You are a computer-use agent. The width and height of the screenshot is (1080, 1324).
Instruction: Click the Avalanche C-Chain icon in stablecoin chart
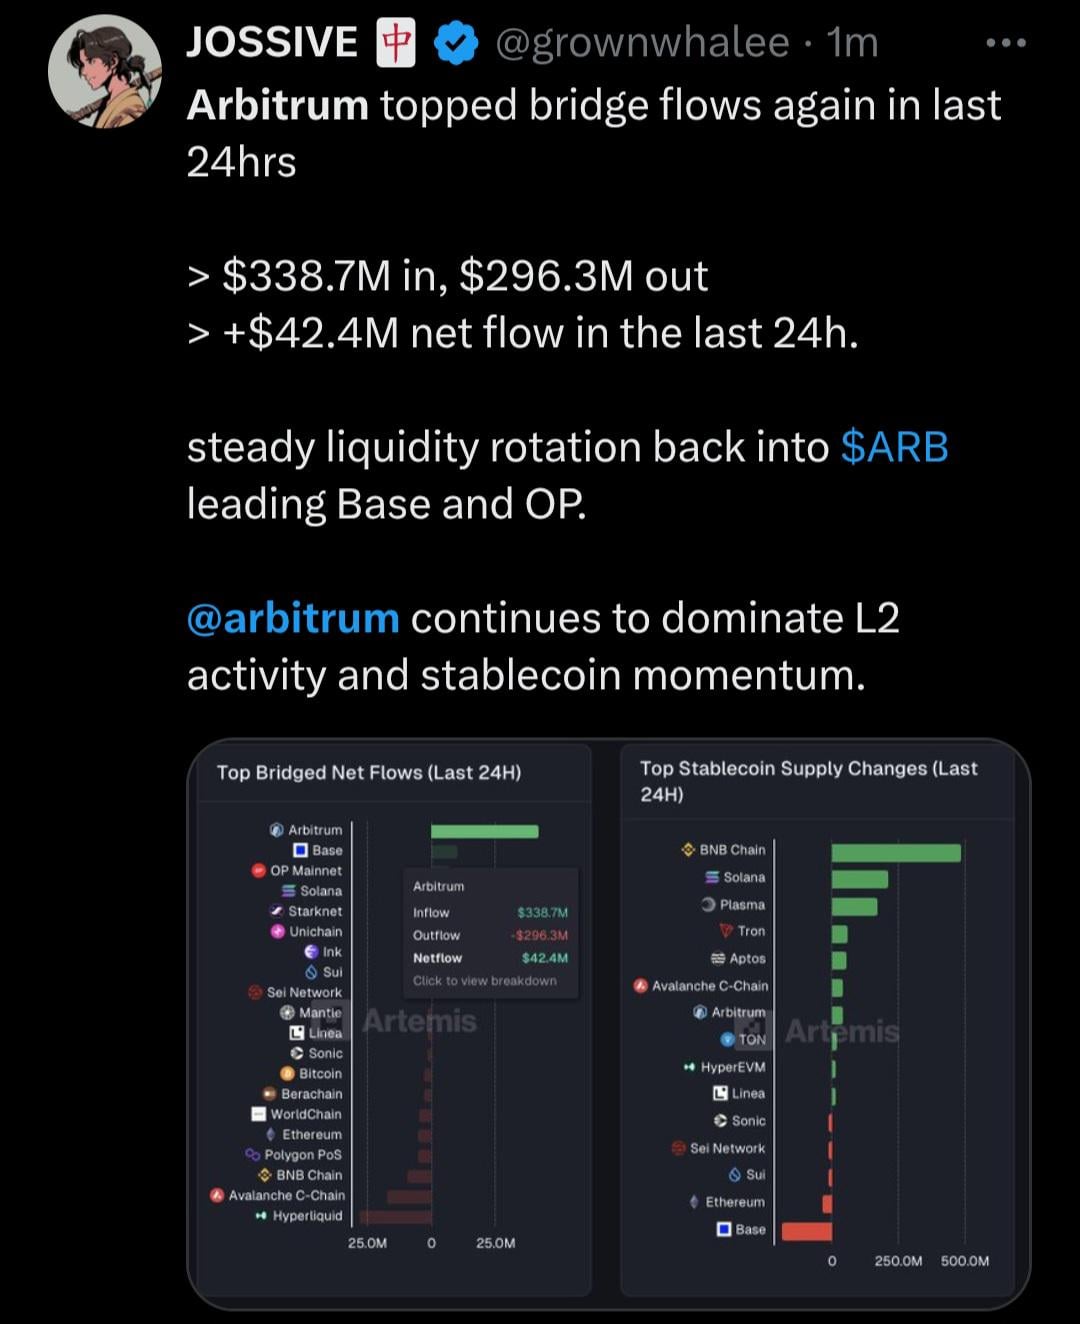[641, 986]
